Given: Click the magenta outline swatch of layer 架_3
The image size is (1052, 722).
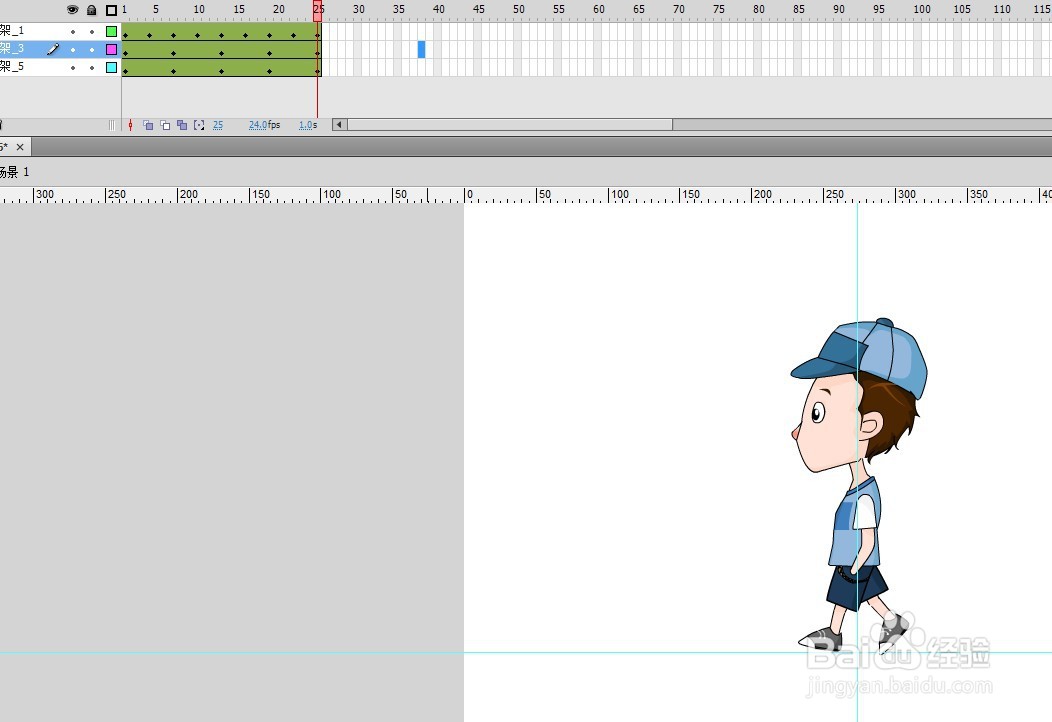Looking at the screenshot, I should click(x=111, y=50).
